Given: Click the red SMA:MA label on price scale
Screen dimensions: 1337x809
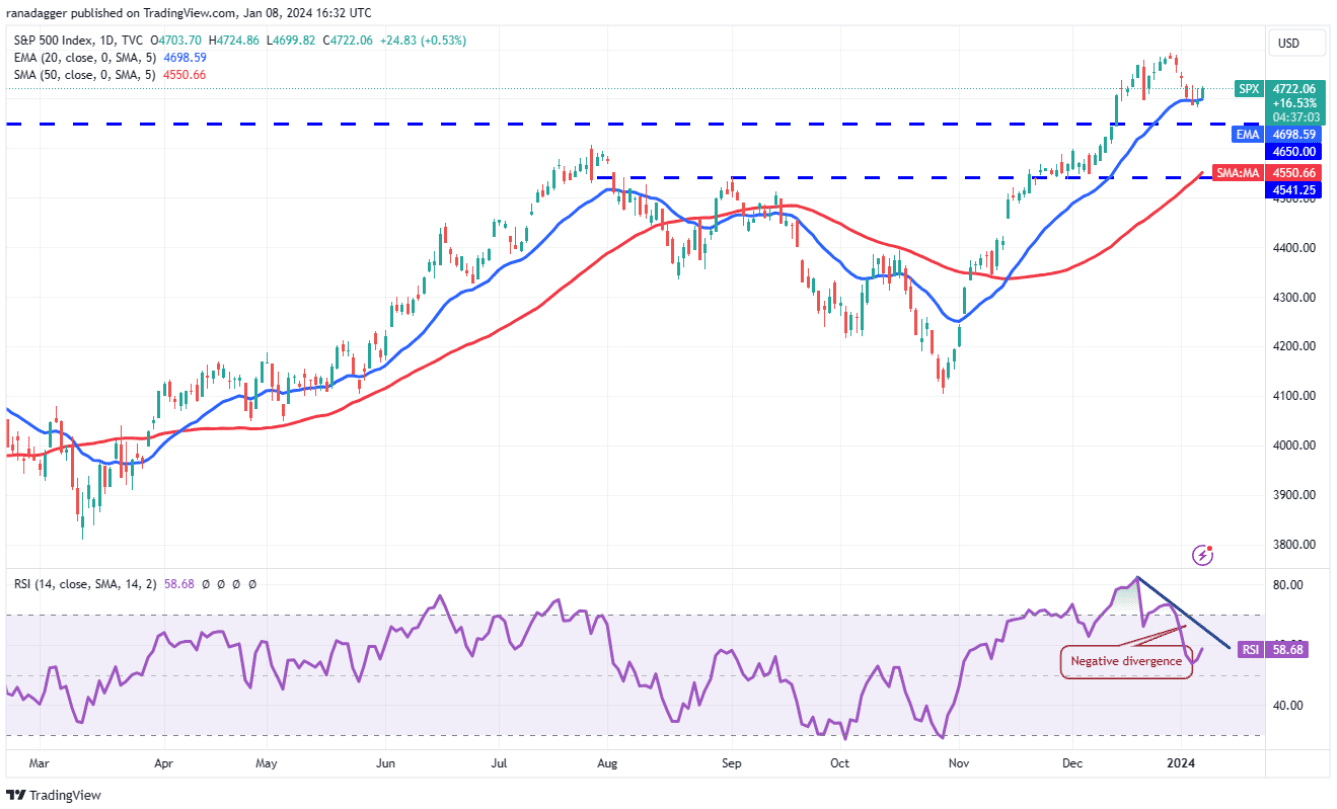Looking at the screenshot, I should 1238,173.
